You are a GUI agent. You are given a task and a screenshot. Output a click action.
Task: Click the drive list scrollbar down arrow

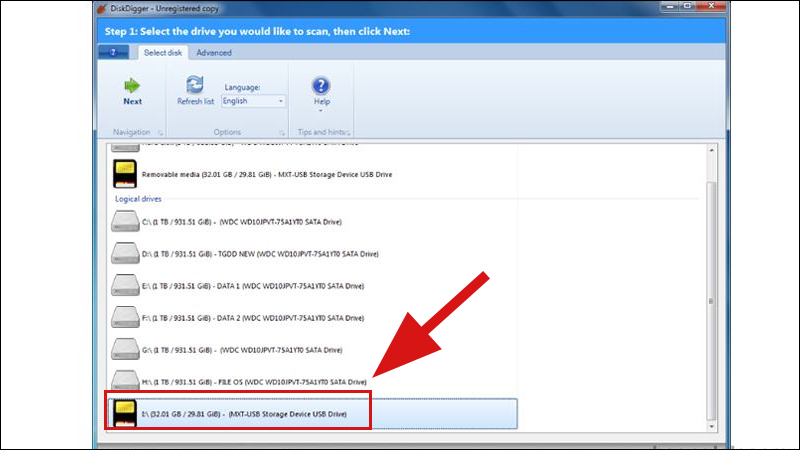pyautogui.click(x=711, y=427)
